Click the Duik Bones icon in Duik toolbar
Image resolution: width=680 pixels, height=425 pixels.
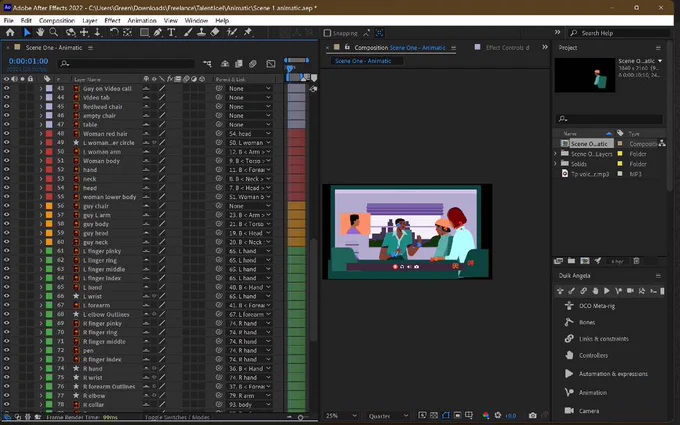pos(572,291)
